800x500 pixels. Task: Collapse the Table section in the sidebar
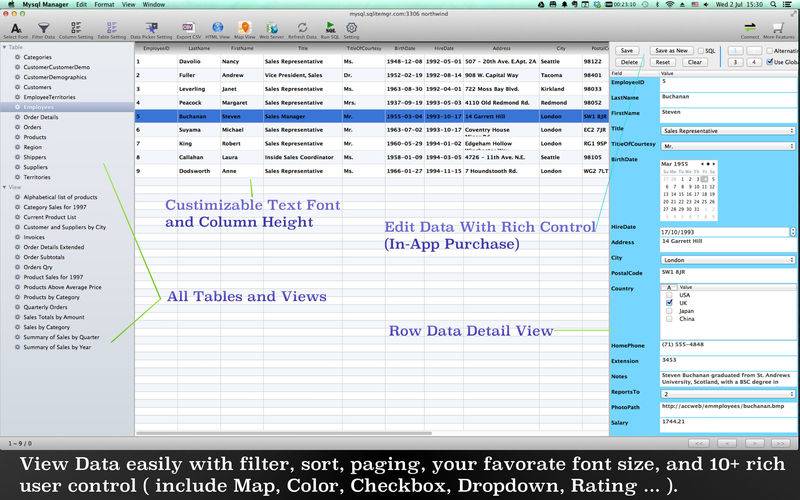5,47
